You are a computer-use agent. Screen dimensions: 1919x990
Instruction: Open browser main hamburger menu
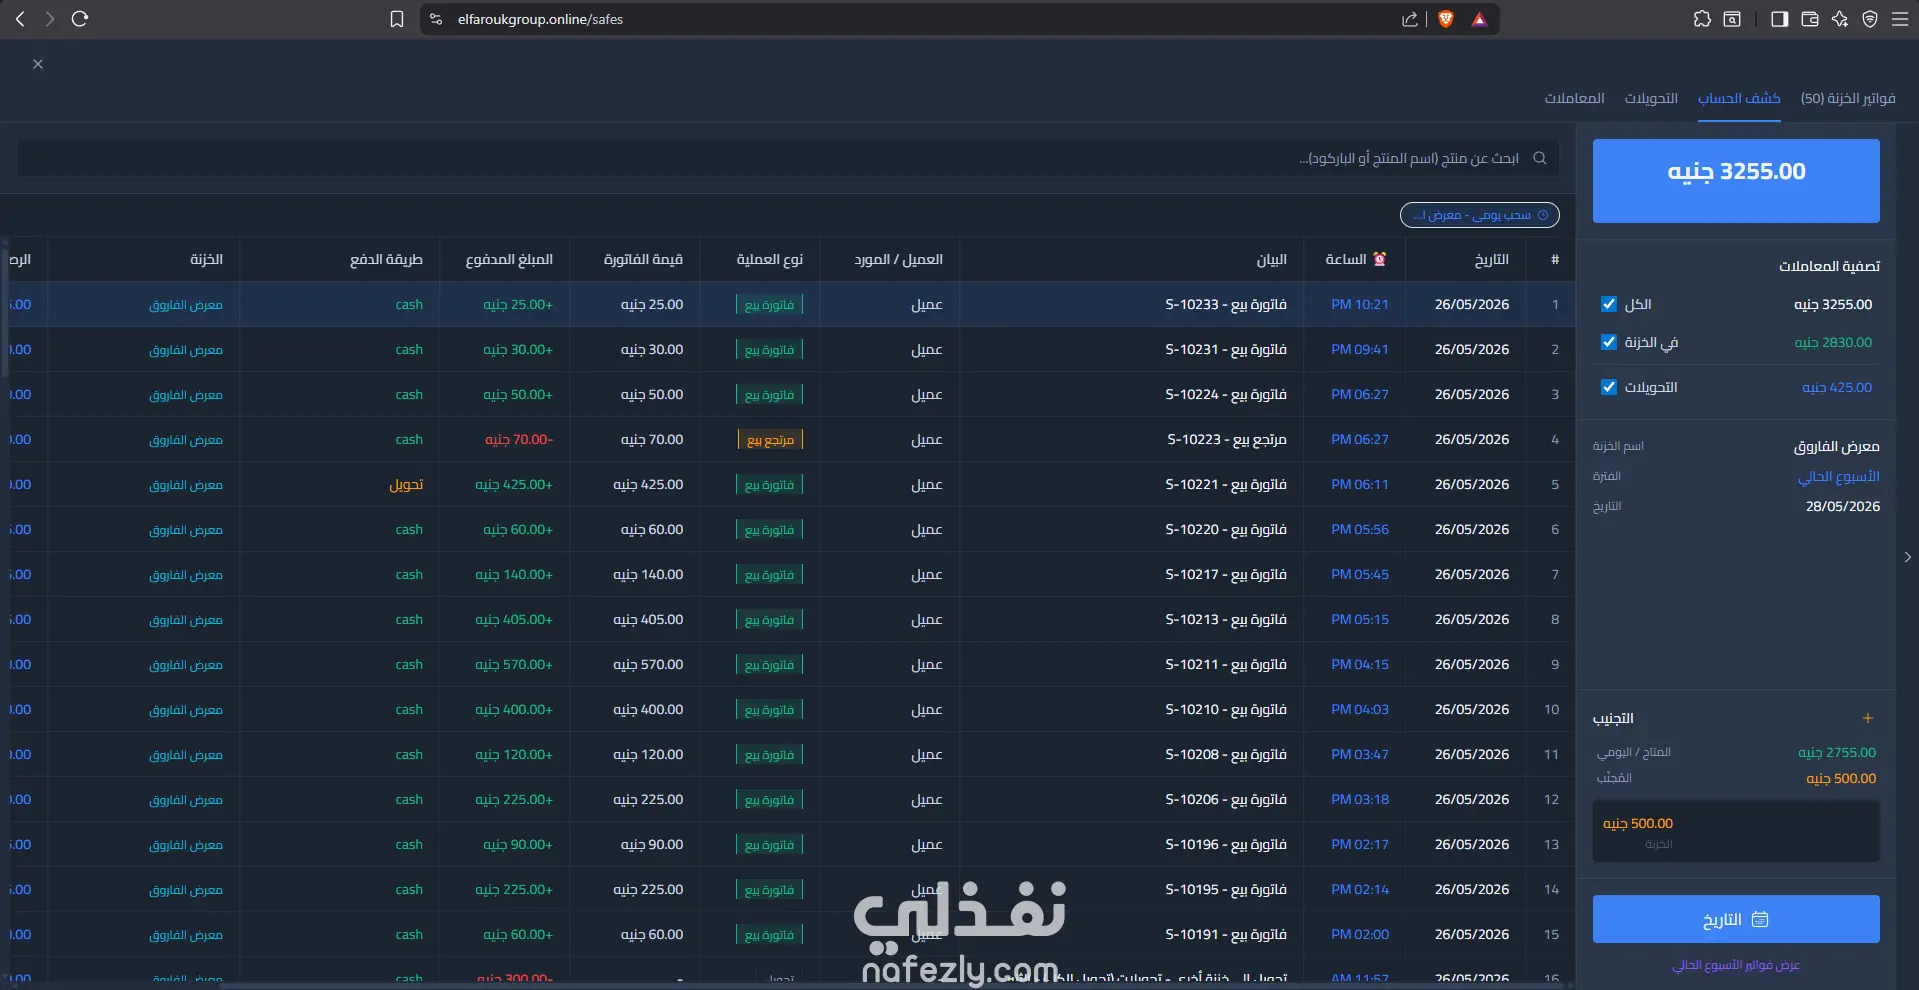click(x=1900, y=19)
